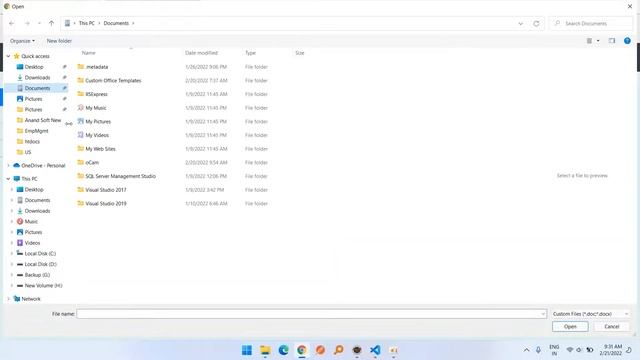The width and height of the screenshot is (640, 360).
Task: Select the My Videos folder icon
Action: [x=80, y=135]
